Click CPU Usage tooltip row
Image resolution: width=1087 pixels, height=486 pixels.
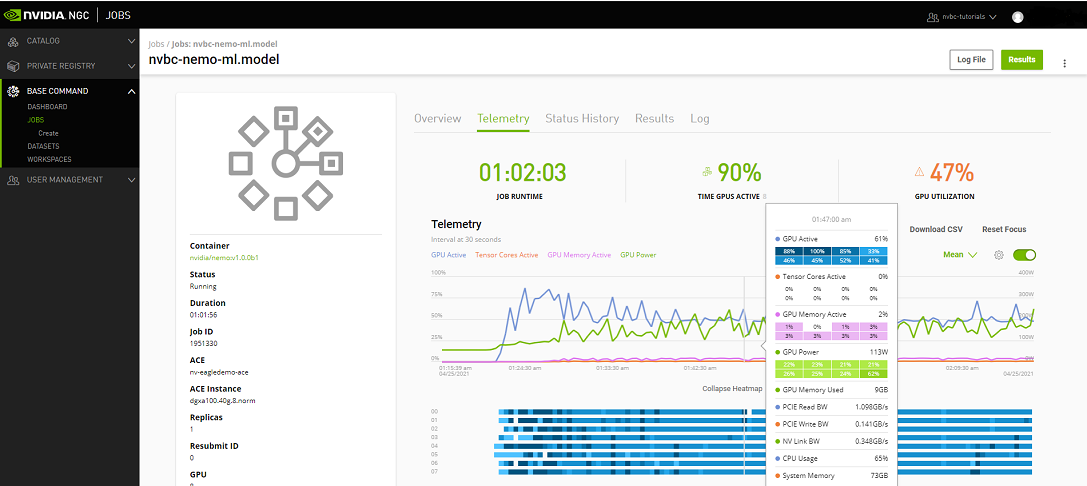pos(831,459)
